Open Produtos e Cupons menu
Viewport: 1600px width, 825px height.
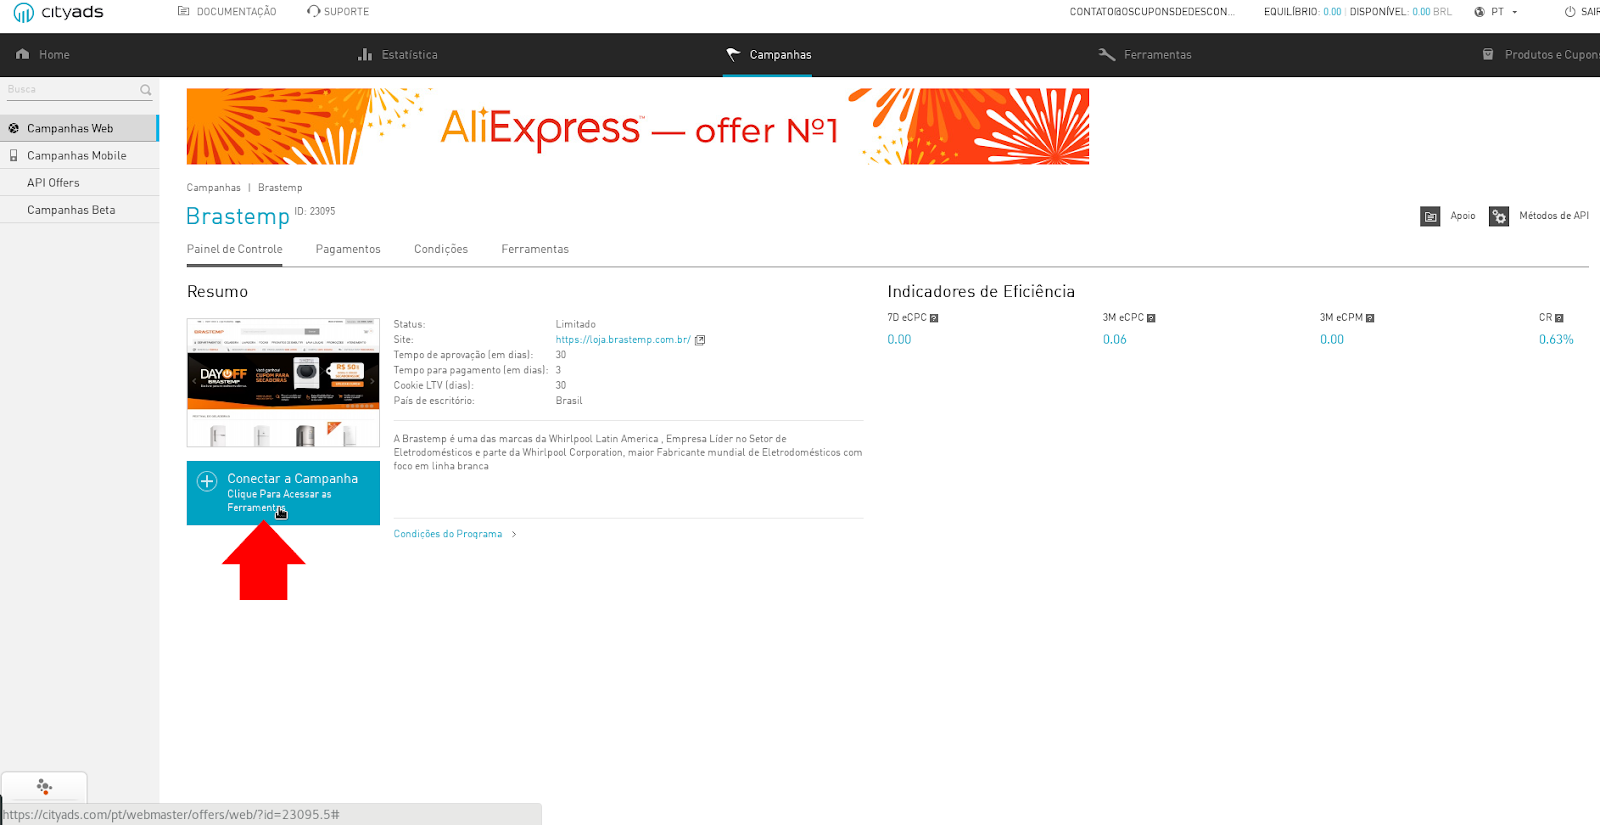click(1552, 55)
